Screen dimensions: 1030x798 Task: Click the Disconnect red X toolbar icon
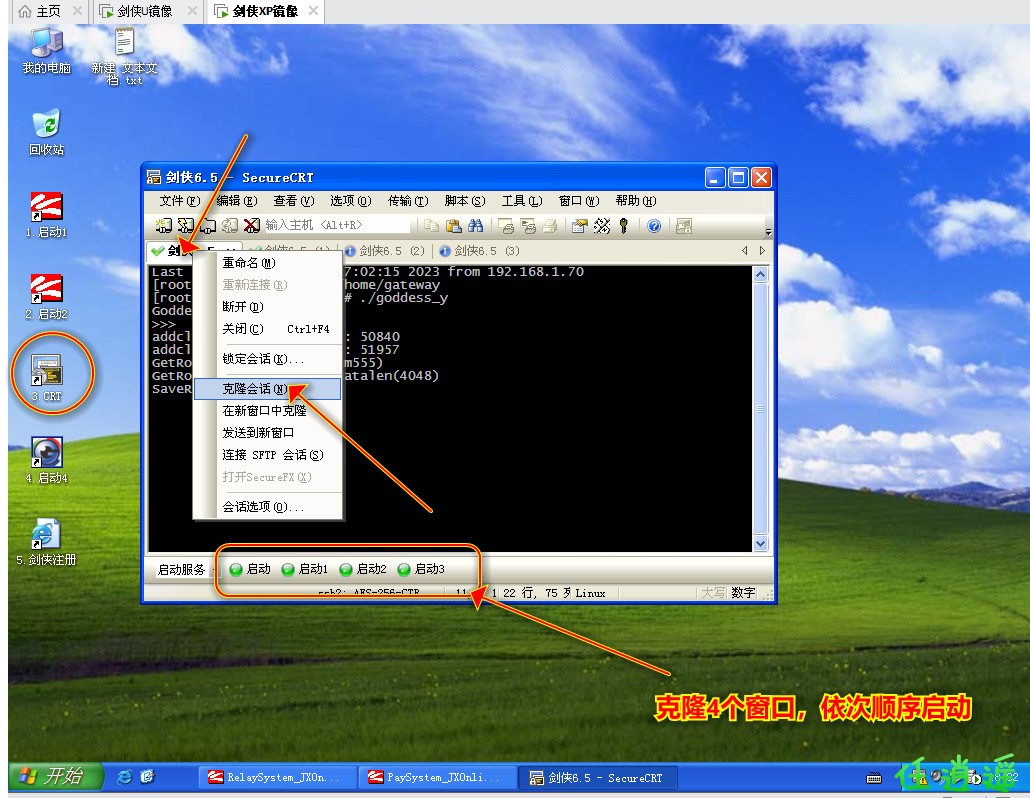(252, 226)
